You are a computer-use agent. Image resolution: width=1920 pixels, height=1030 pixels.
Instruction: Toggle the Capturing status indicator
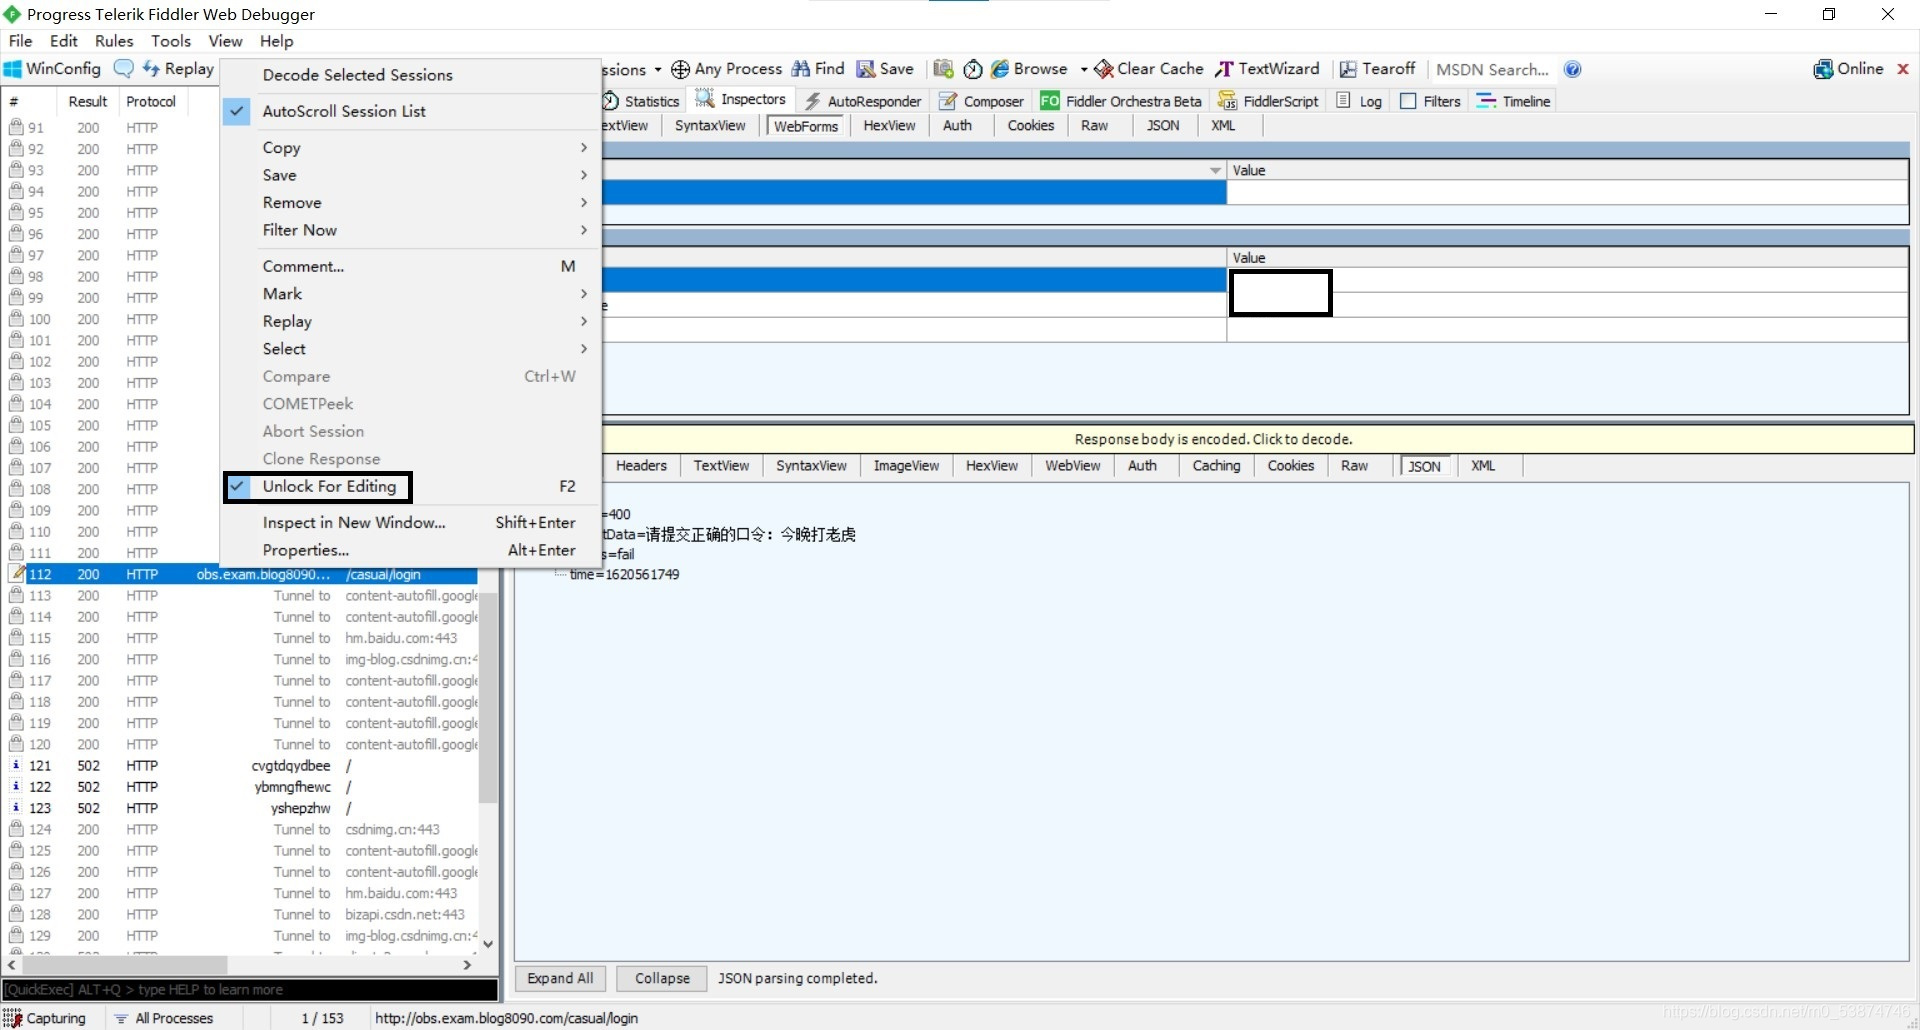45,1018
